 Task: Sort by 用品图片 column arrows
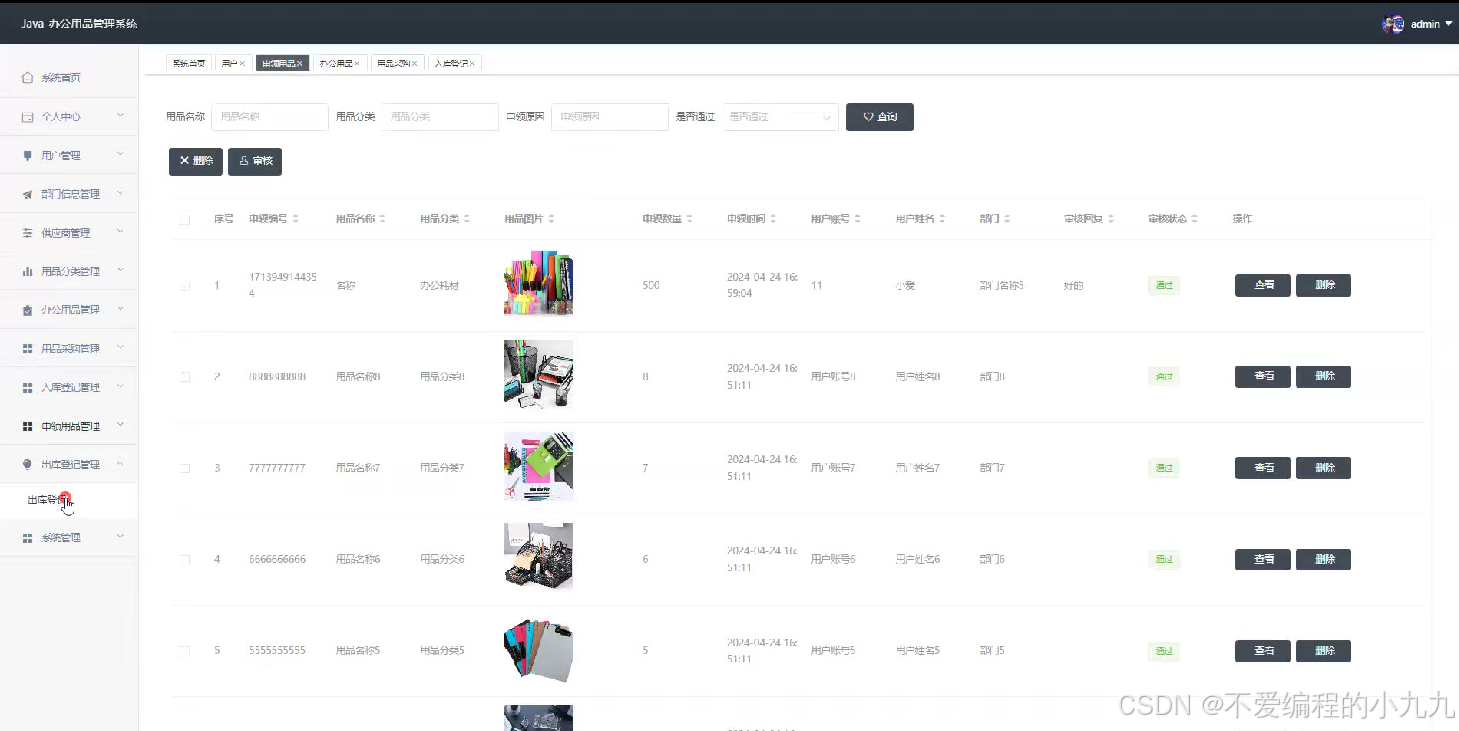551,219
